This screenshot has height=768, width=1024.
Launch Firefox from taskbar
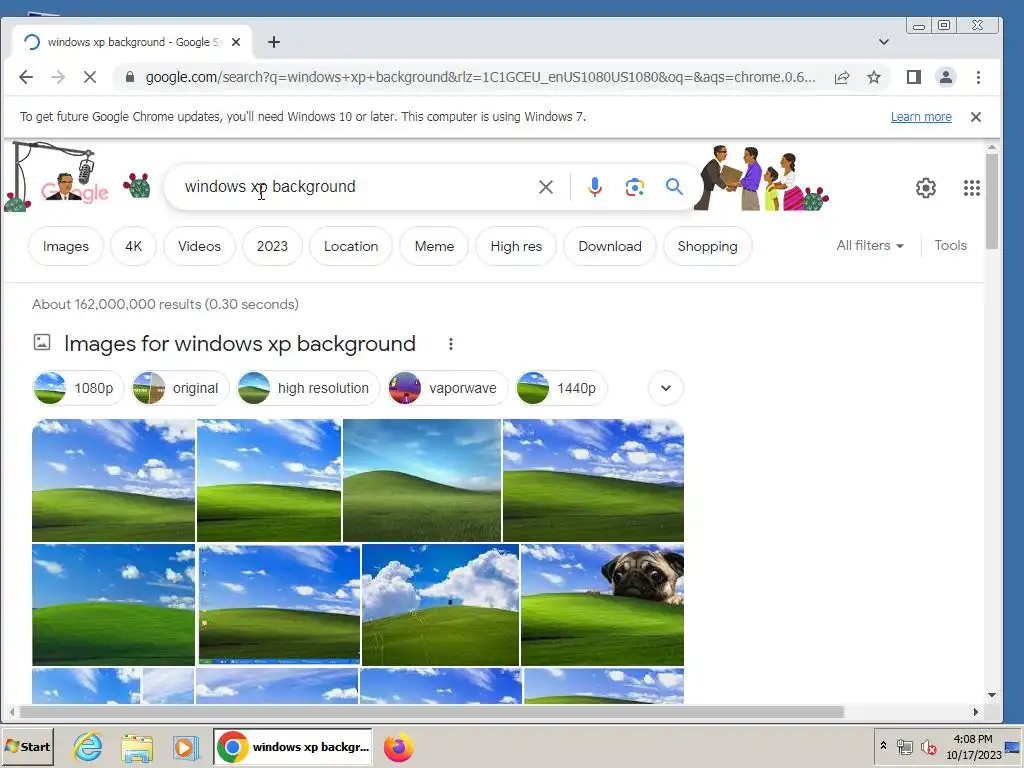pos(398,747)
